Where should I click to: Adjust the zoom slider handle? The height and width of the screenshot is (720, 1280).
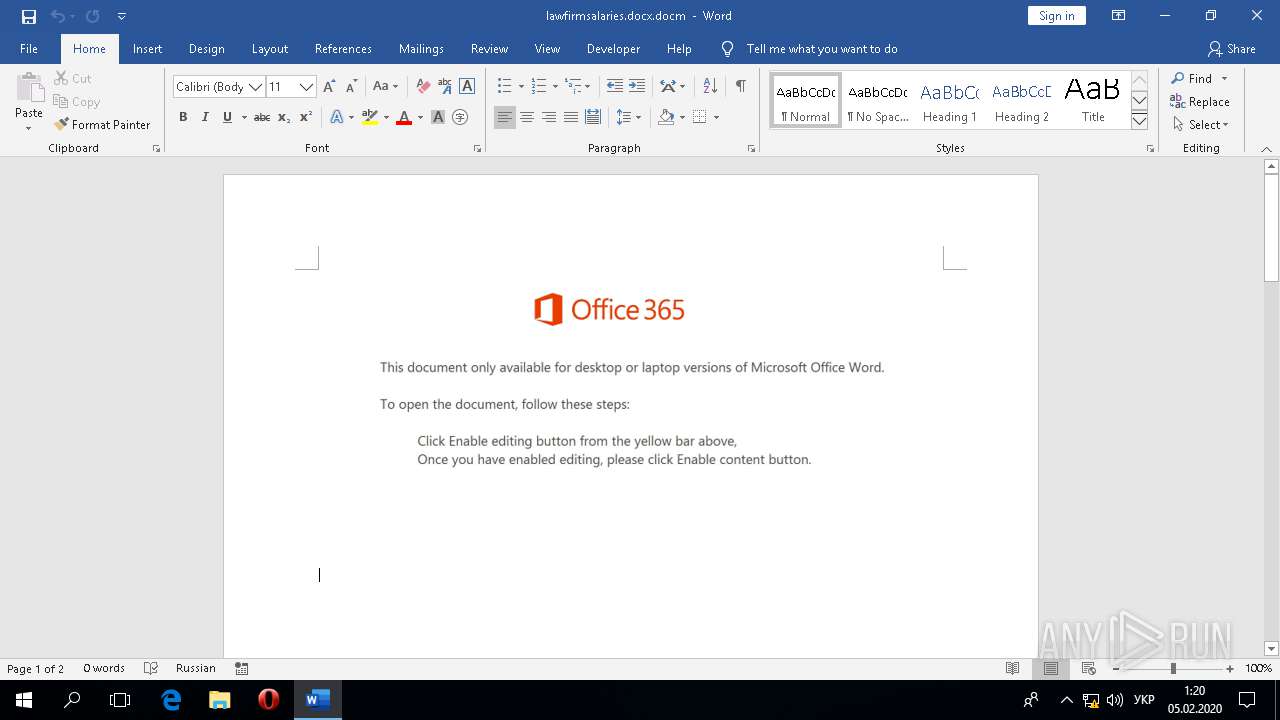1173,668
